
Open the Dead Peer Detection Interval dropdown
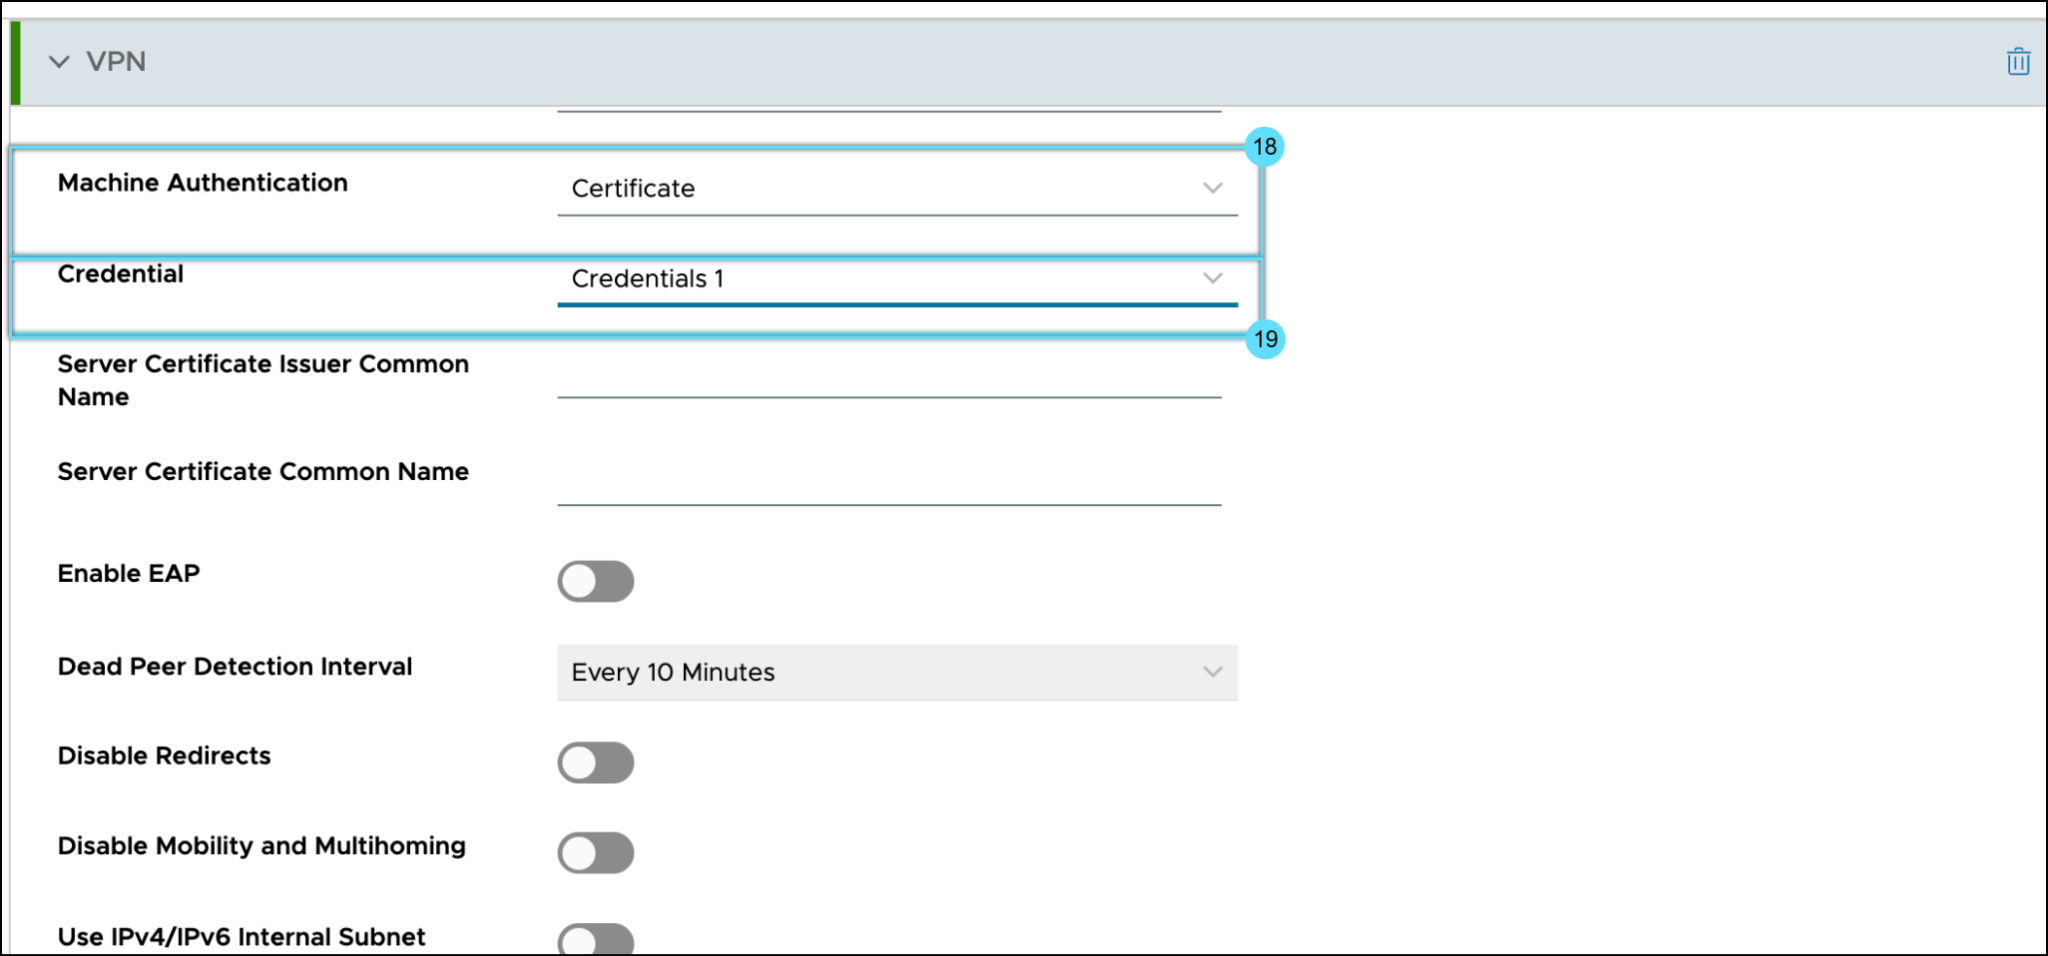tap(880, 672)
